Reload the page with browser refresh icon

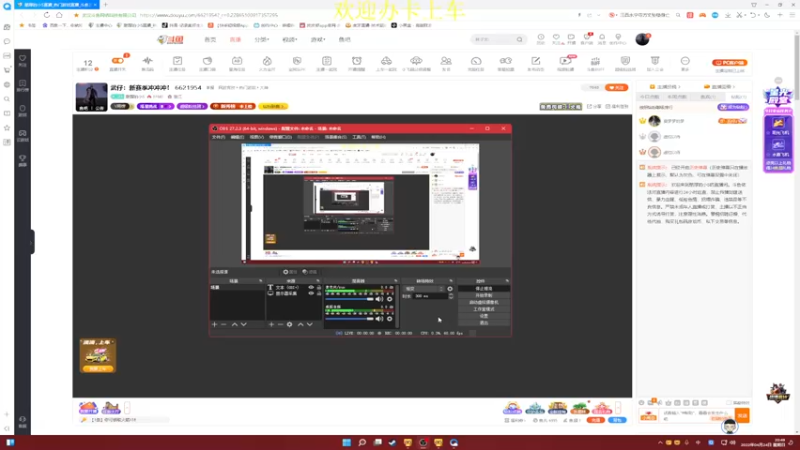(x=47, y=15)
